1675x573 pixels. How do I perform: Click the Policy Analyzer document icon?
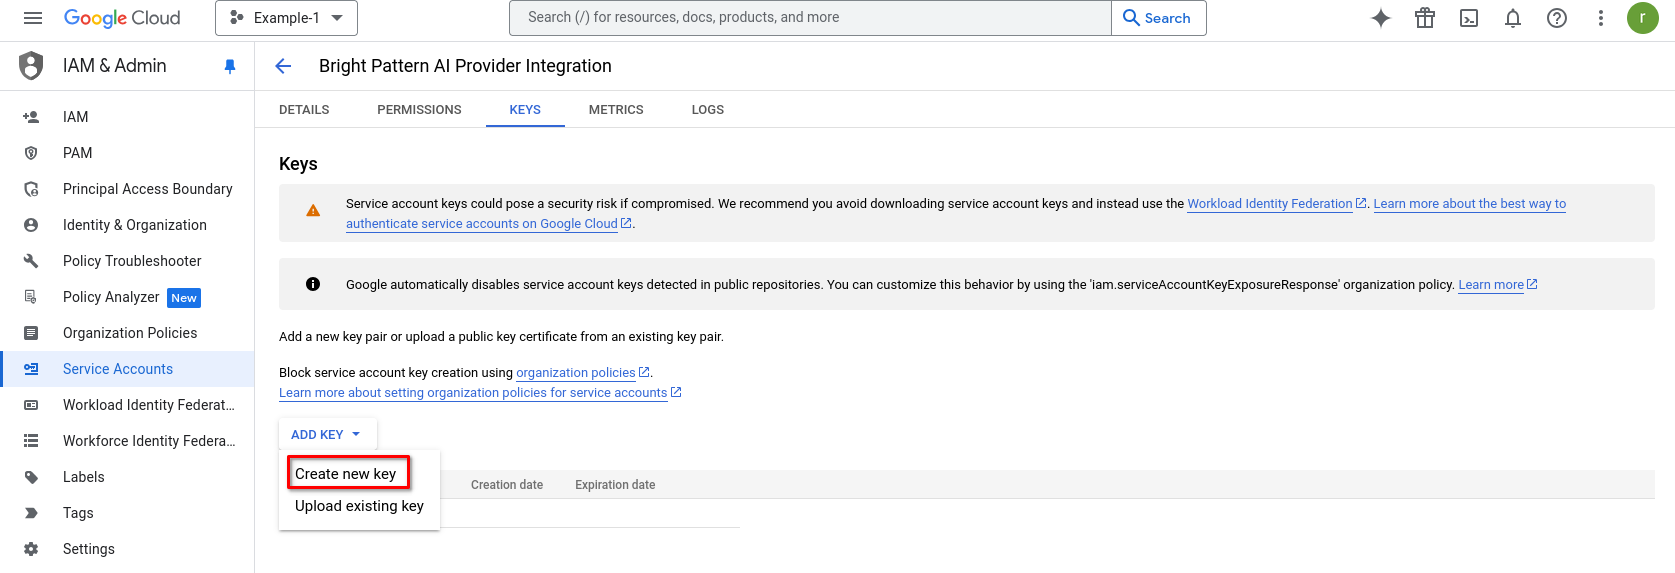point(31,297)
